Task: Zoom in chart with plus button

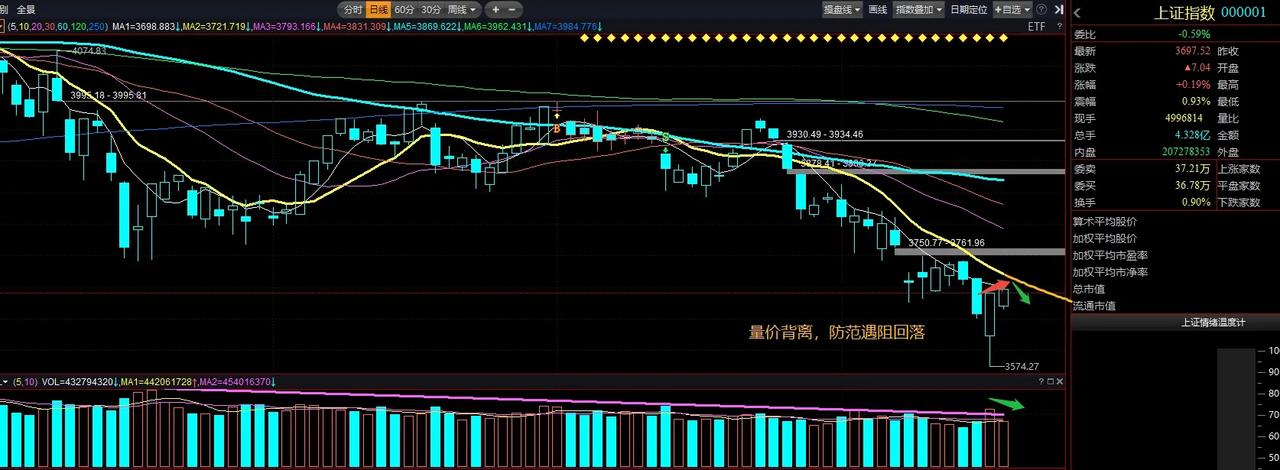Action: (x=495, y=9)
